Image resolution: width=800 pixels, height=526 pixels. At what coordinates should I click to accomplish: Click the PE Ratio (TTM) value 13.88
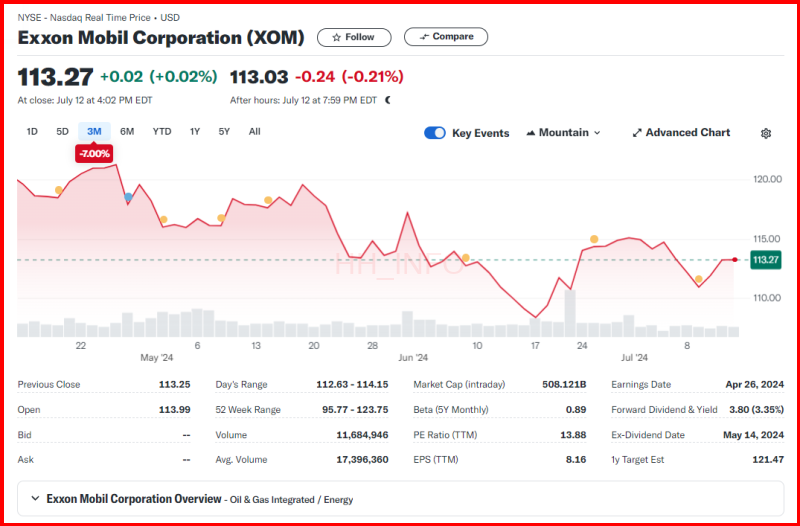575,435
